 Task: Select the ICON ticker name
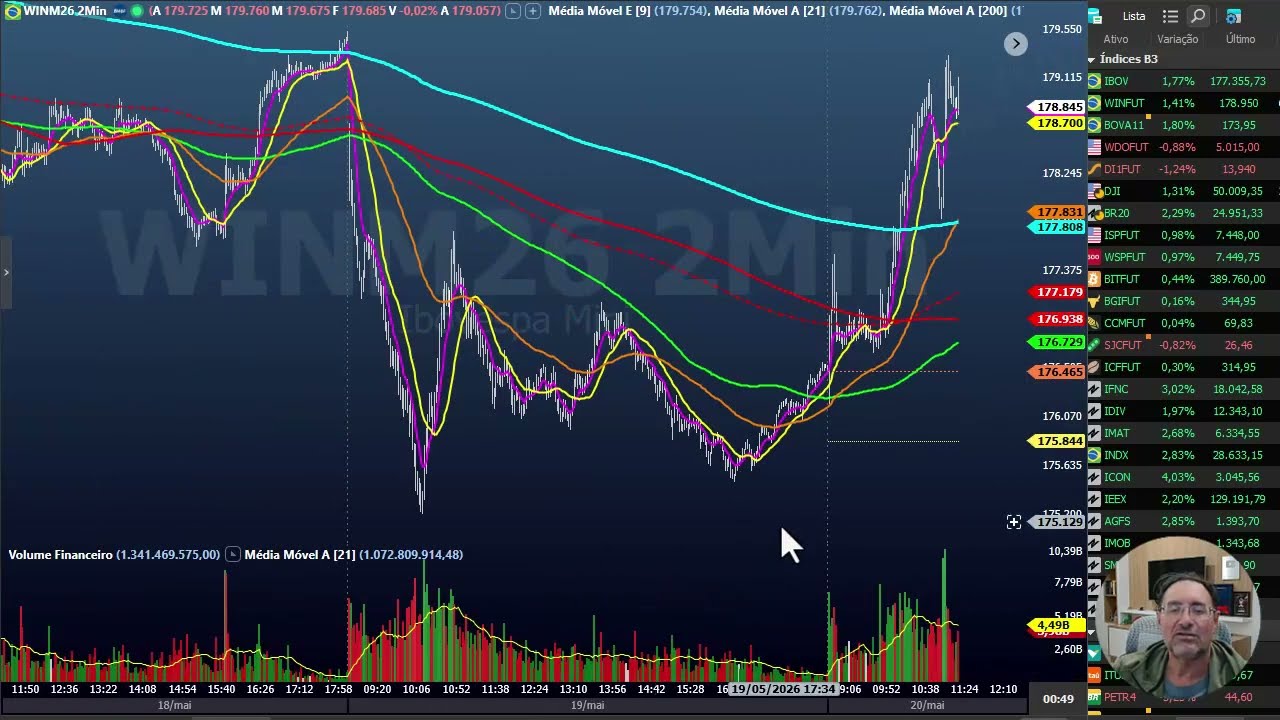click(1117, 477)
